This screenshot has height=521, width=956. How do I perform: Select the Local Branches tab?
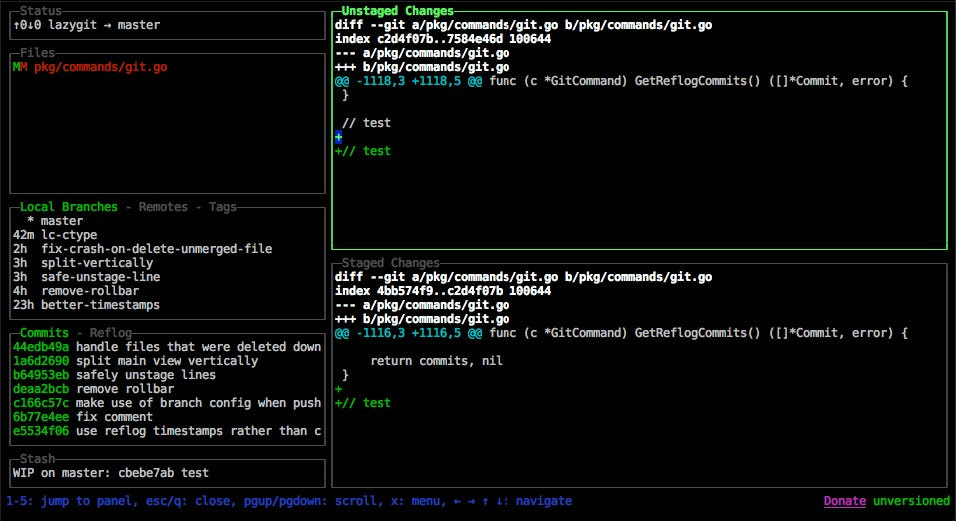[x=68, y=207]
